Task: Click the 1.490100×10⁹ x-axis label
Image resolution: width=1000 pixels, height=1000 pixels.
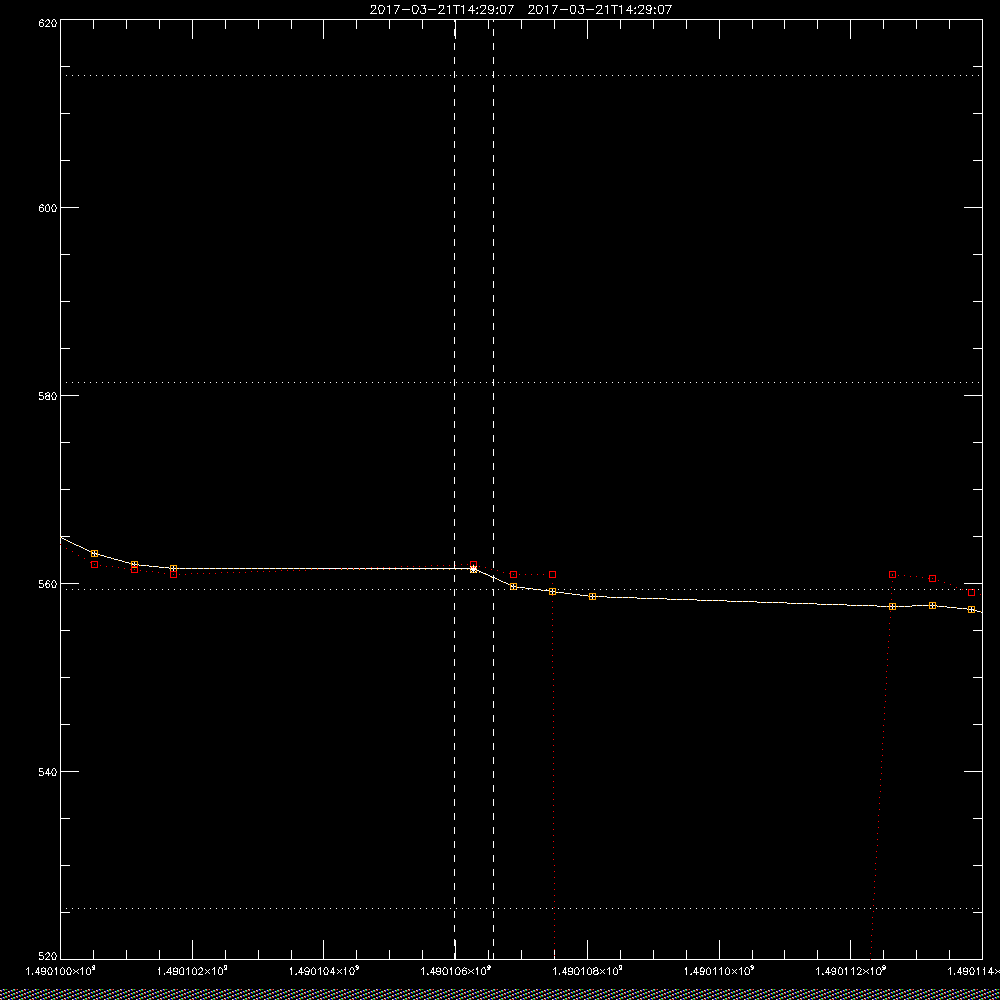Action: (x=61, y=971)
